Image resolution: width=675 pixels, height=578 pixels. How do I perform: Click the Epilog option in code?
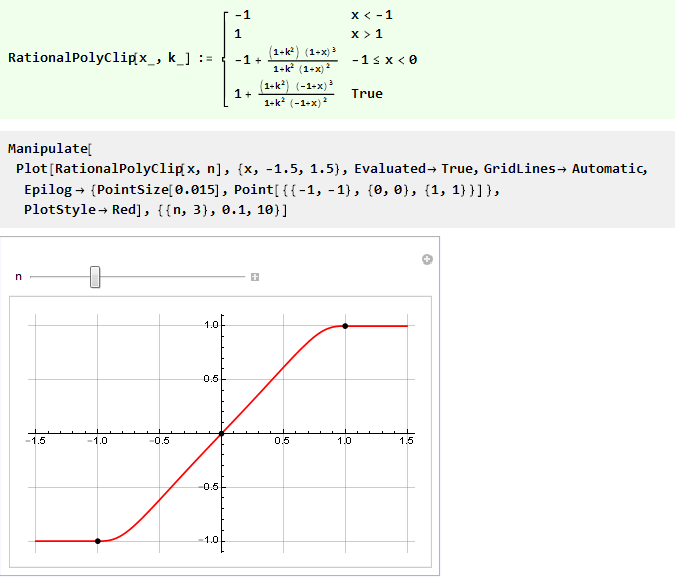[48, 190]
